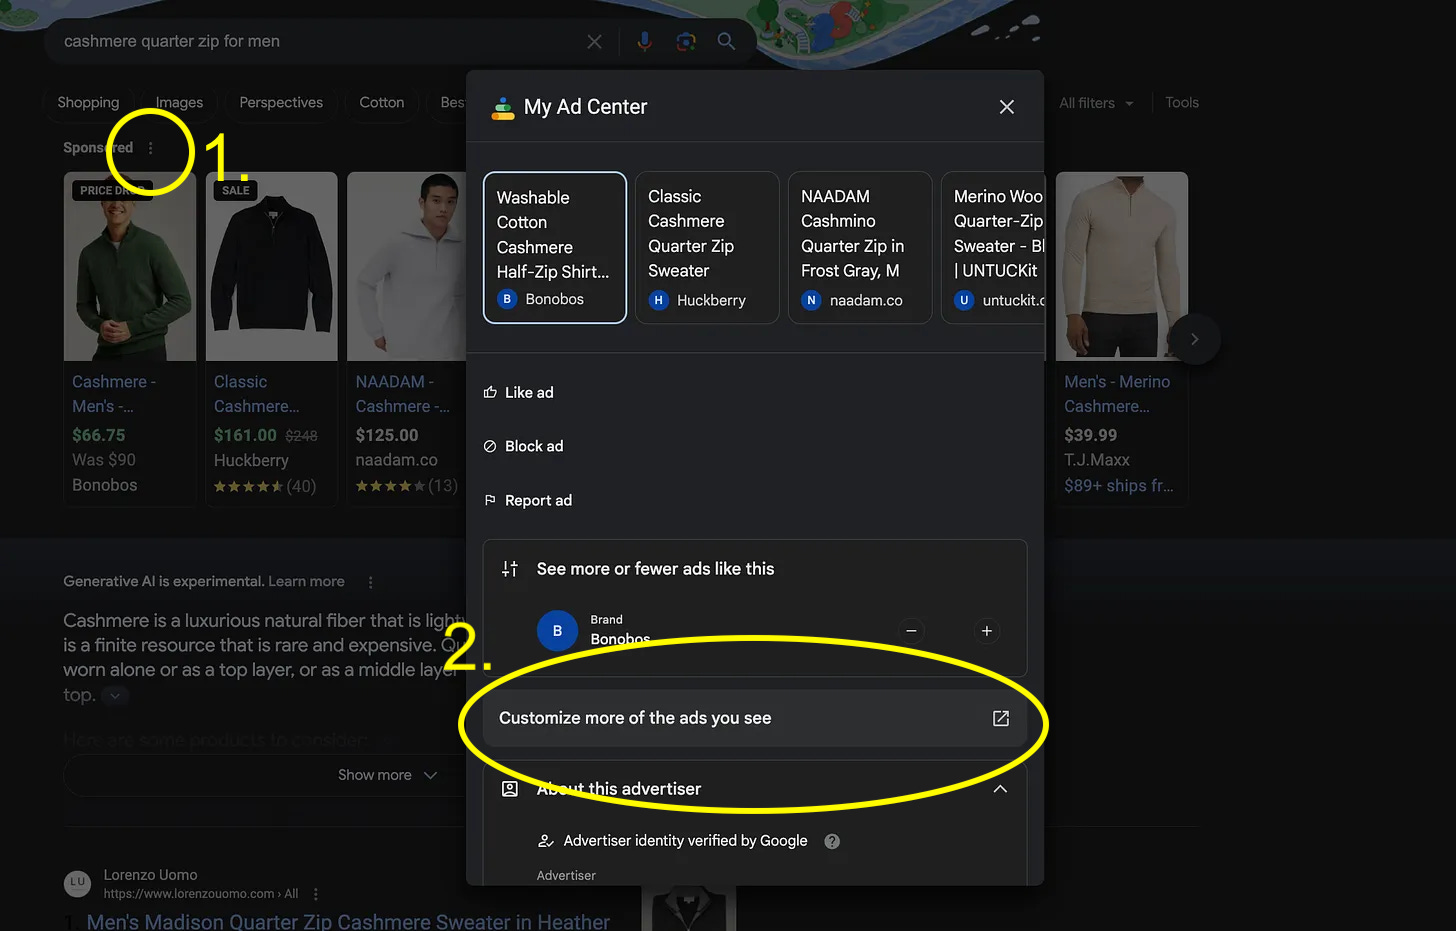
Task: Click the magnifying glass search icon
Action: pyautogui.click(x=726, y=41)
